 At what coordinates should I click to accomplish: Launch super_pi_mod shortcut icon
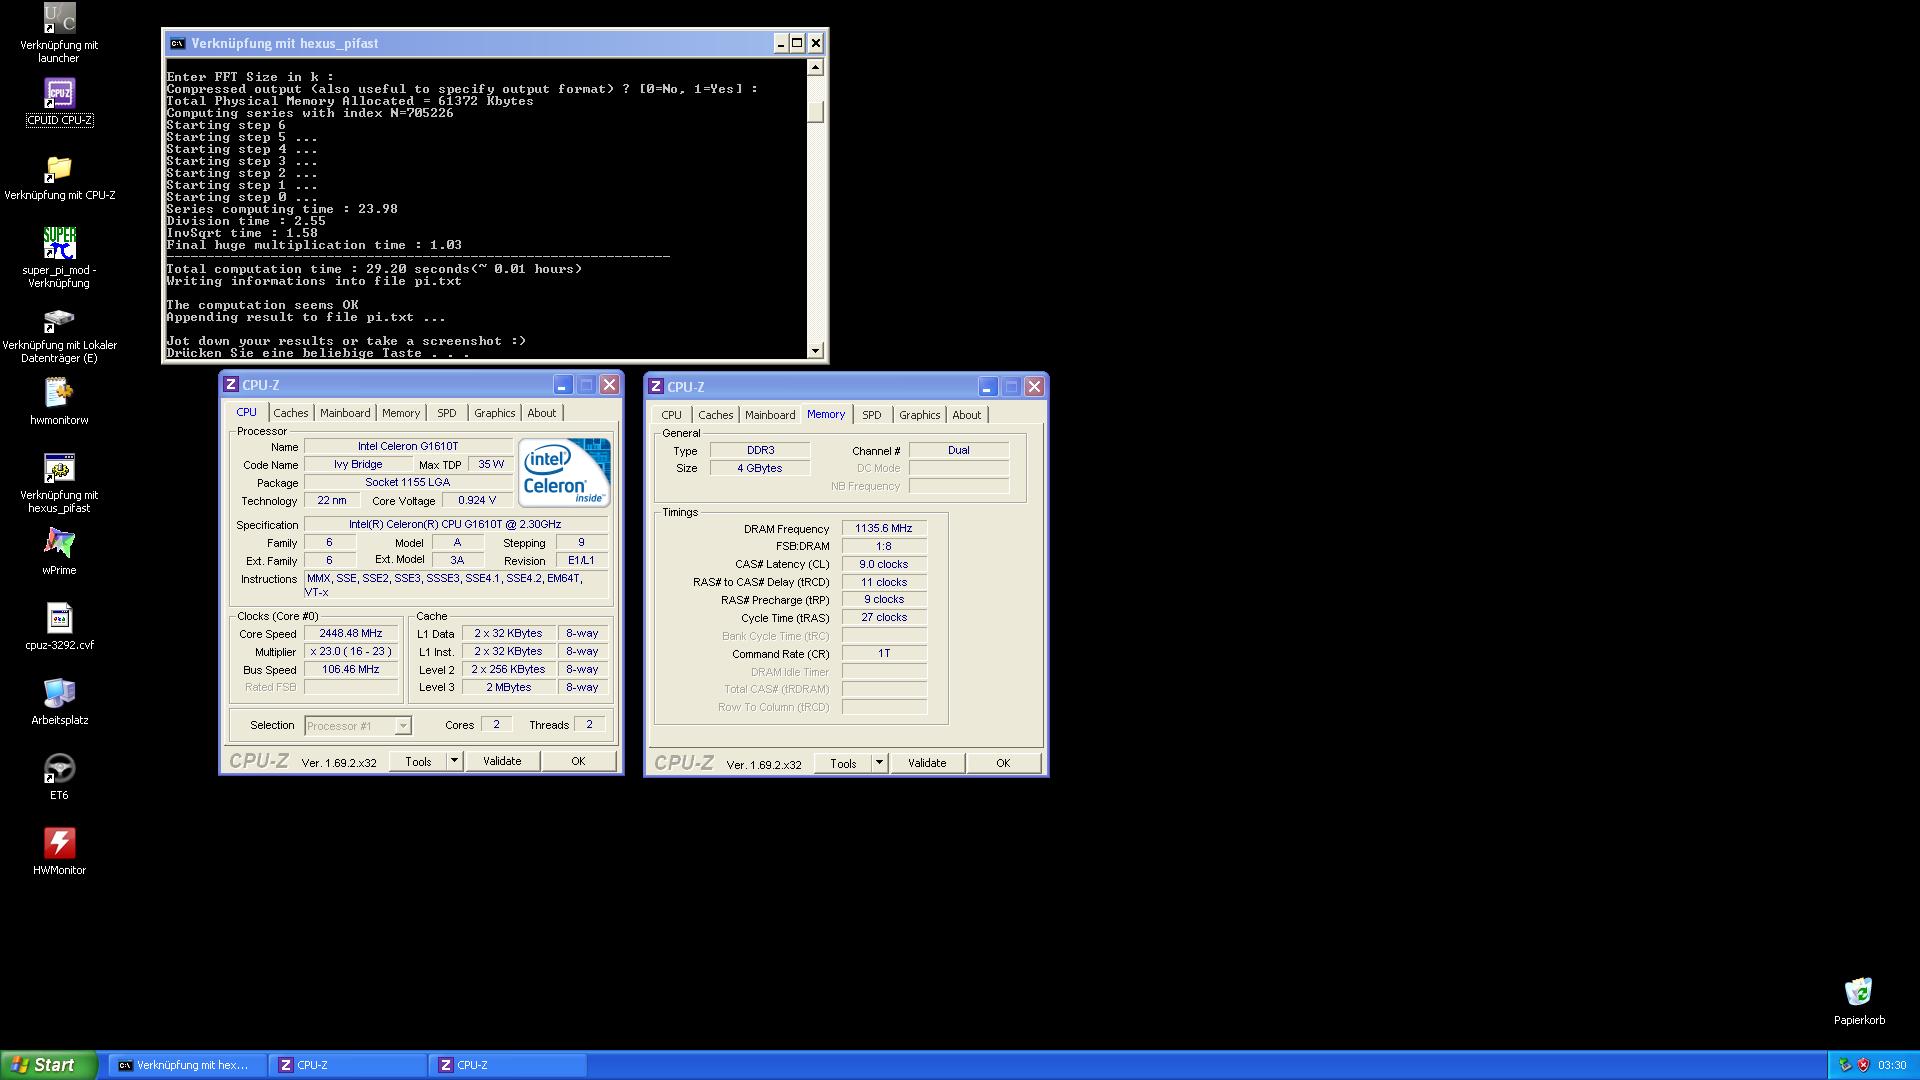point(59,243)
